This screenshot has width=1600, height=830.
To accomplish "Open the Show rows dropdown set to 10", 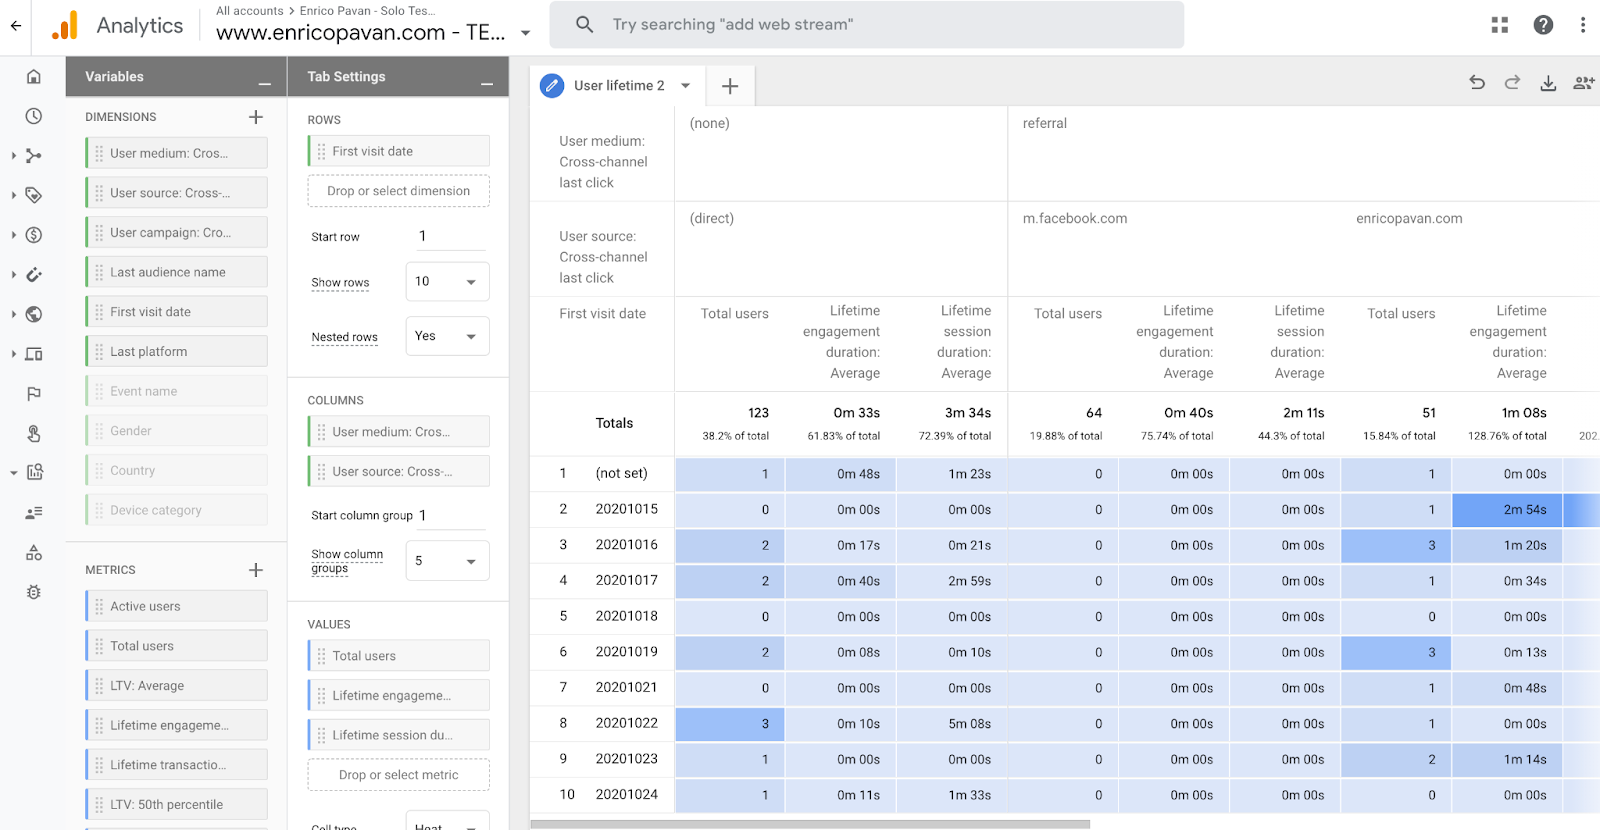I will 447,282.
